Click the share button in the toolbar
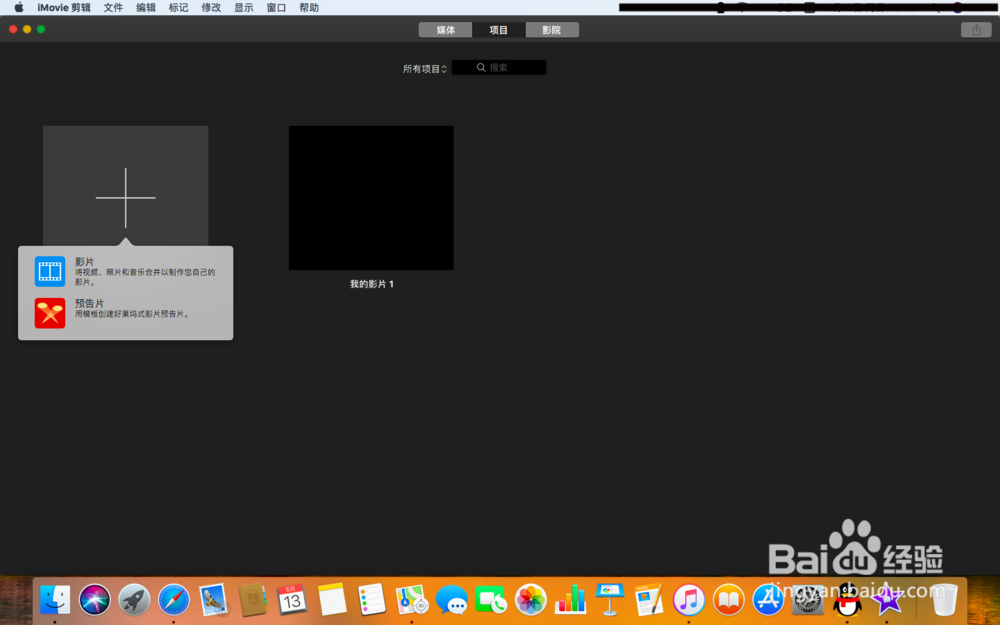This screenshot has height=625, width=1000. point(976,30)
